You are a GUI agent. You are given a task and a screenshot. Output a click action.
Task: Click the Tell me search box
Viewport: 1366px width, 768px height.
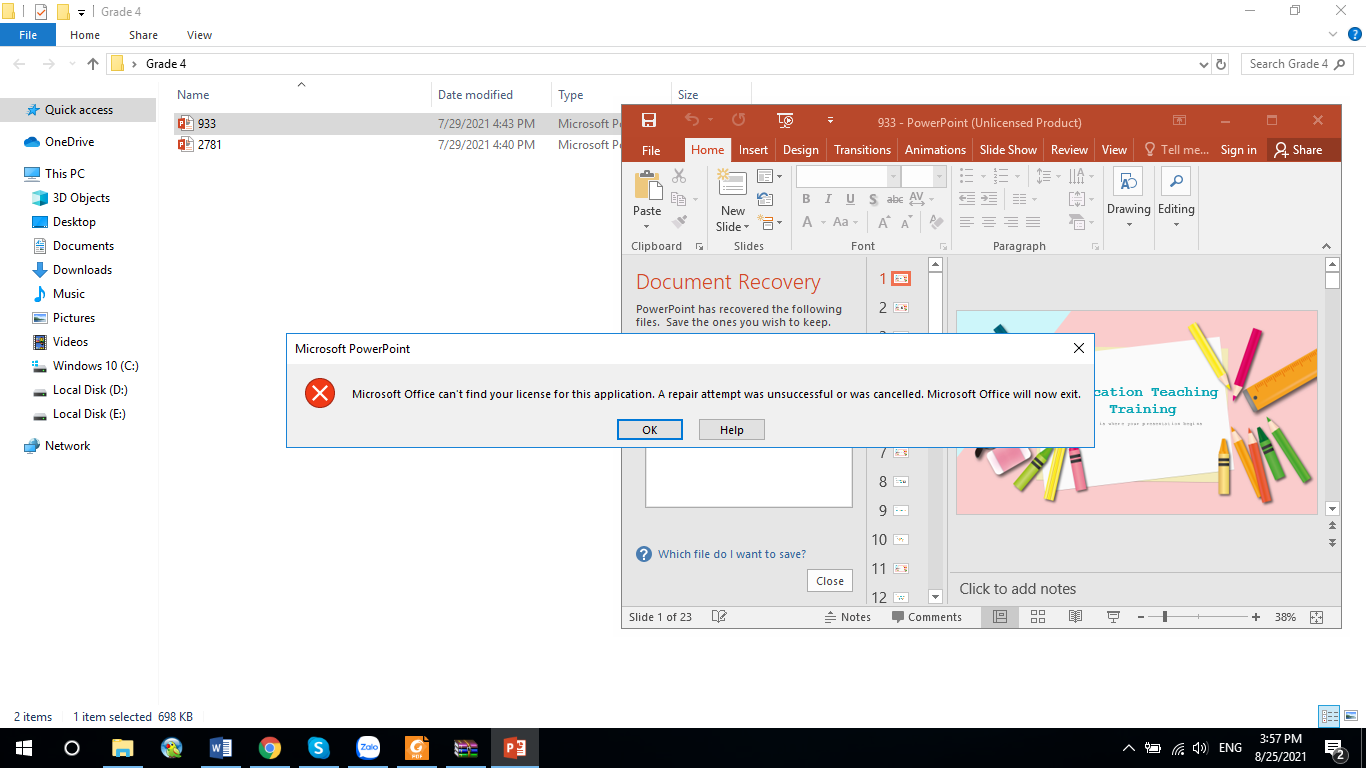pyautogui.click(x=1176, y=150)
